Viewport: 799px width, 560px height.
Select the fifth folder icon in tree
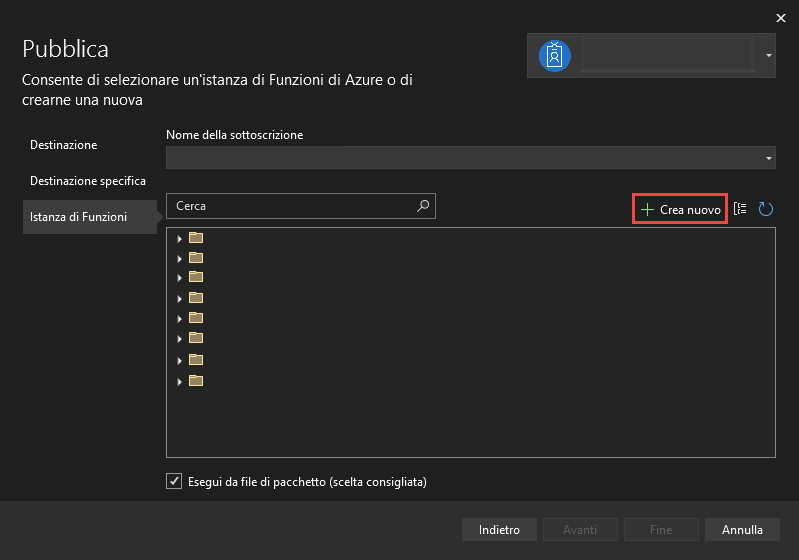[x=196, y=317]
